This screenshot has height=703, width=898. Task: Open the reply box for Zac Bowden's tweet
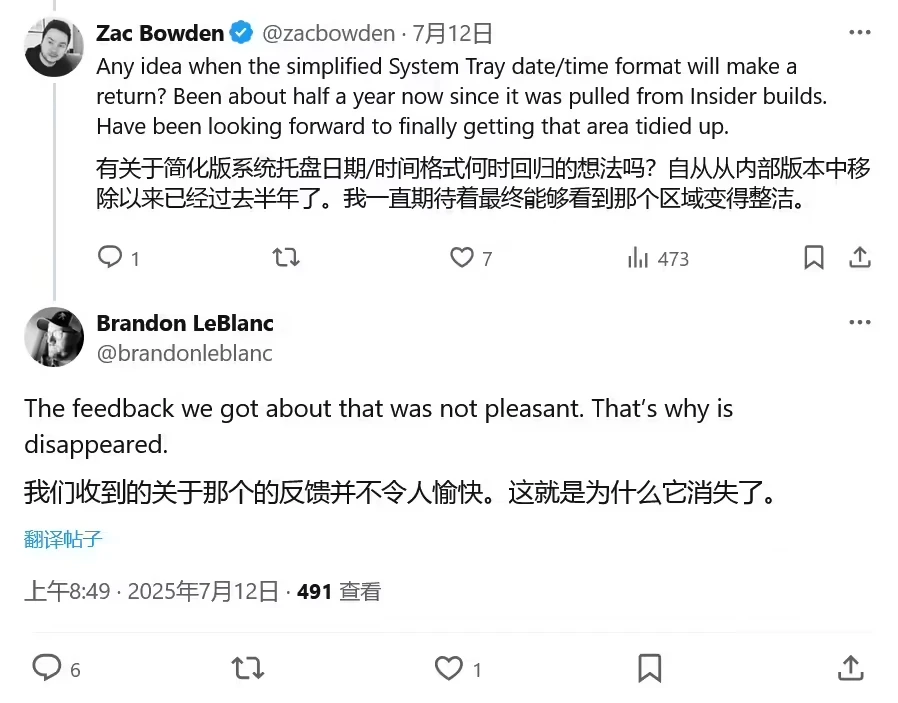coord(108,258)
